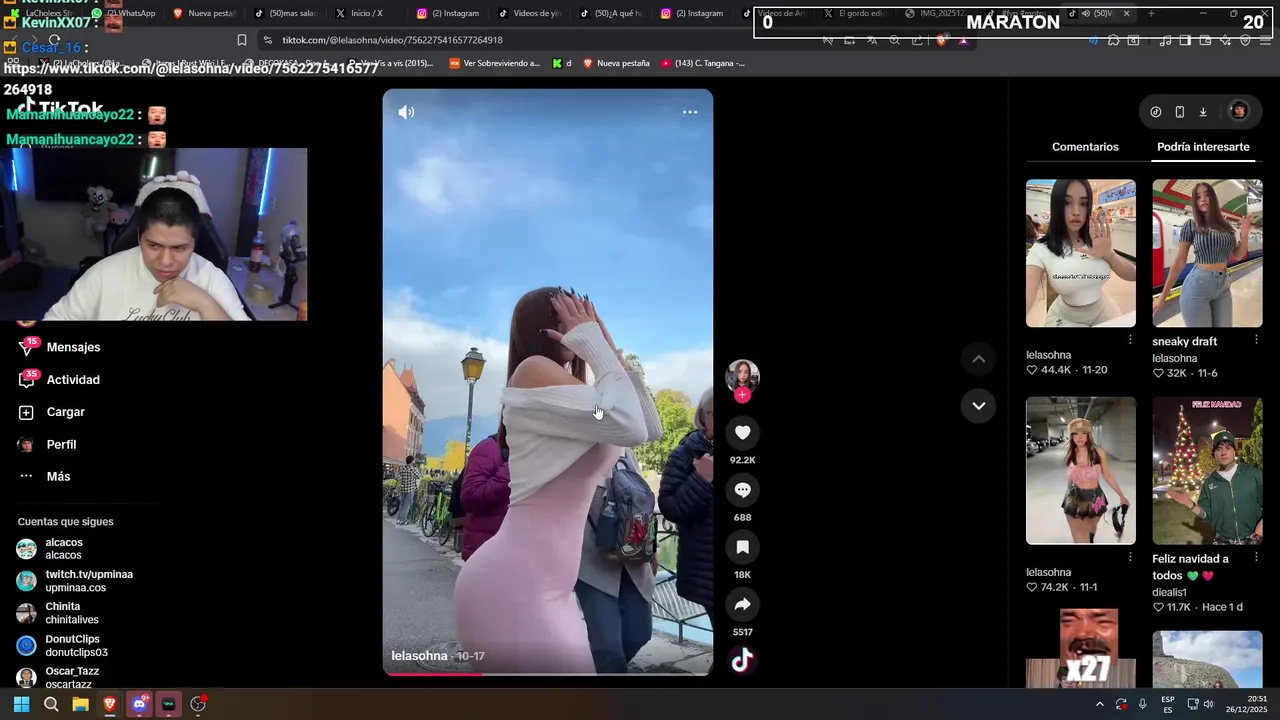Click the download app icon in header
Viewport: 1280px width, 720px height.
[1203, 112]
